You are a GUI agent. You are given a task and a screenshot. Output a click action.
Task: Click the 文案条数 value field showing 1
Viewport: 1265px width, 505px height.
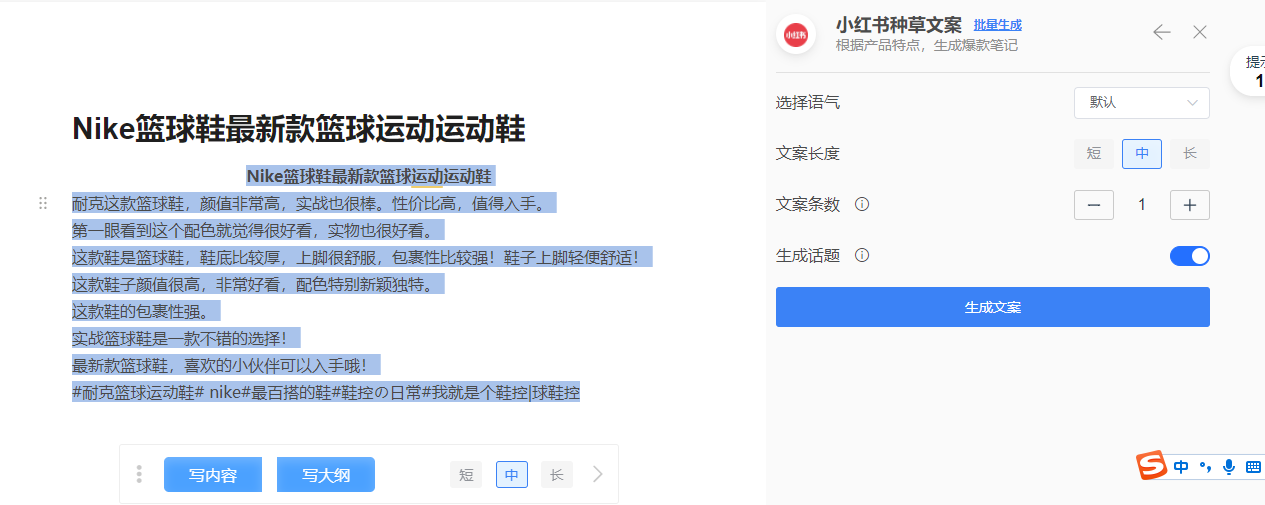pyautogui.click(x=1142, y=205)
